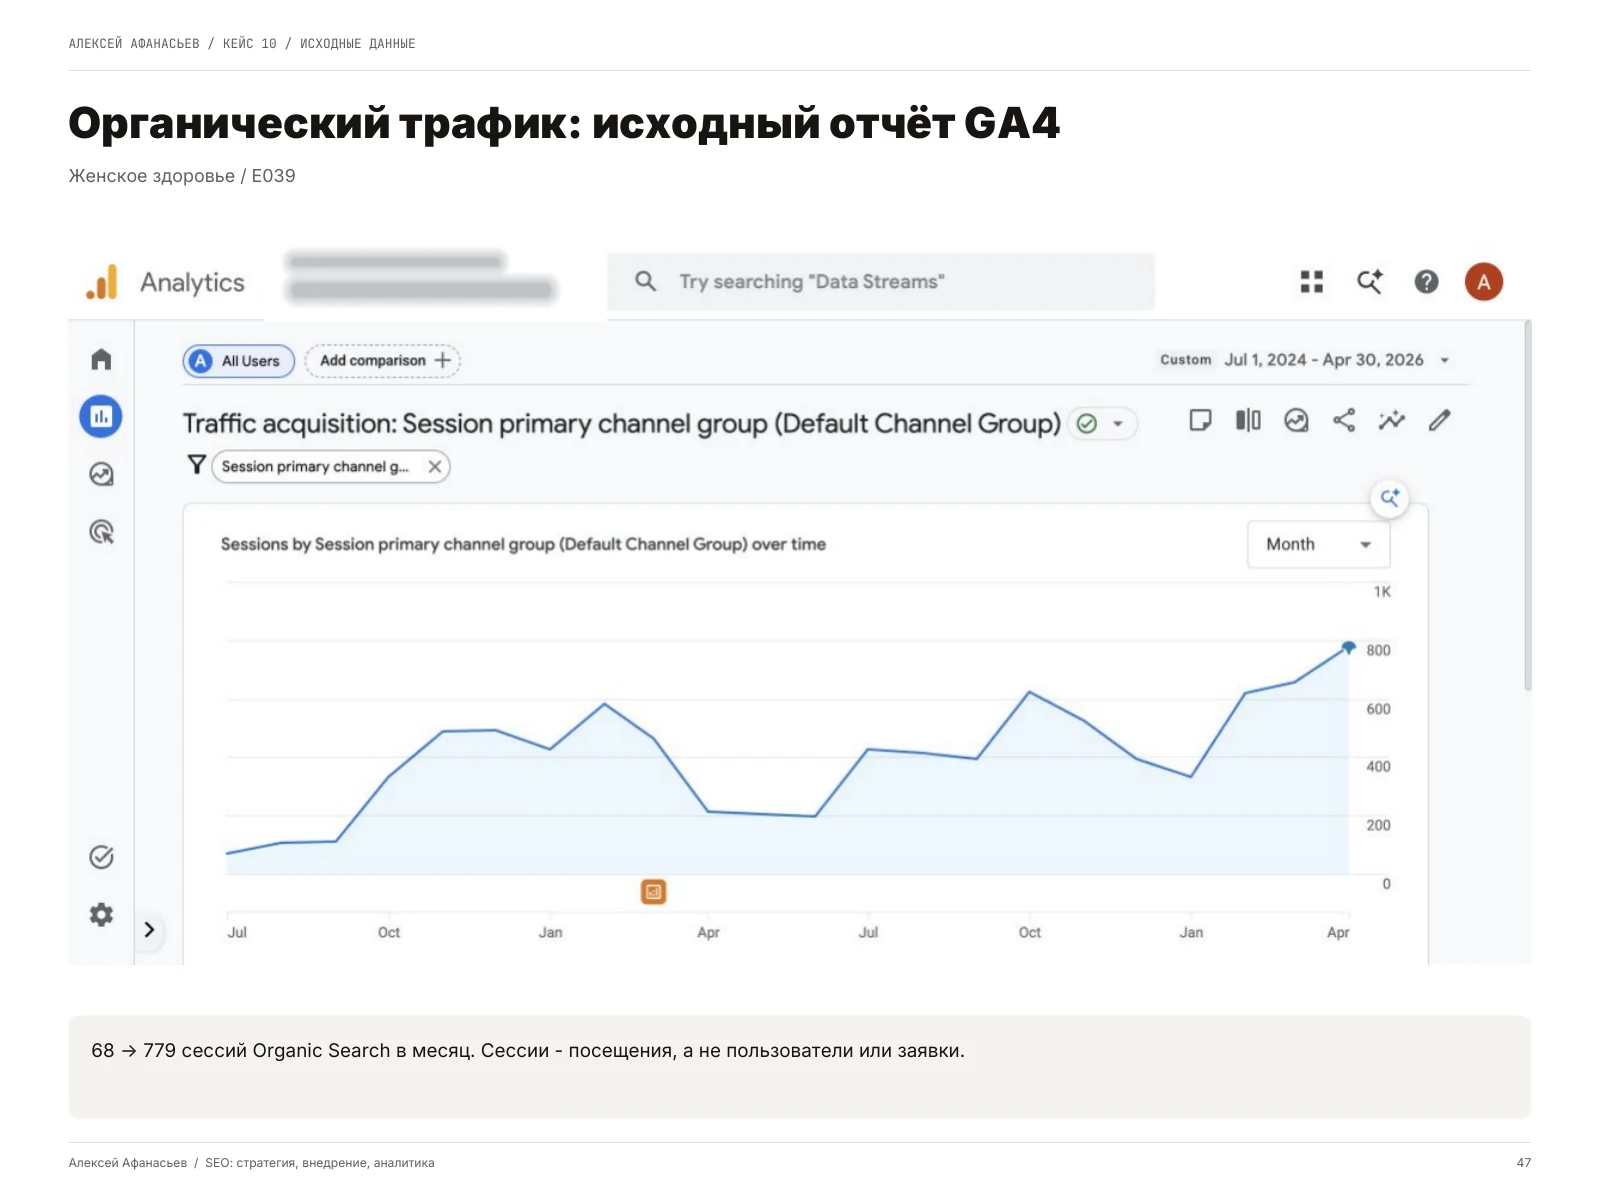The height and width of the screenshot is (1200, 1600).
Task: Open Insights sparkline icon
Action: [x=1391, y=420]
